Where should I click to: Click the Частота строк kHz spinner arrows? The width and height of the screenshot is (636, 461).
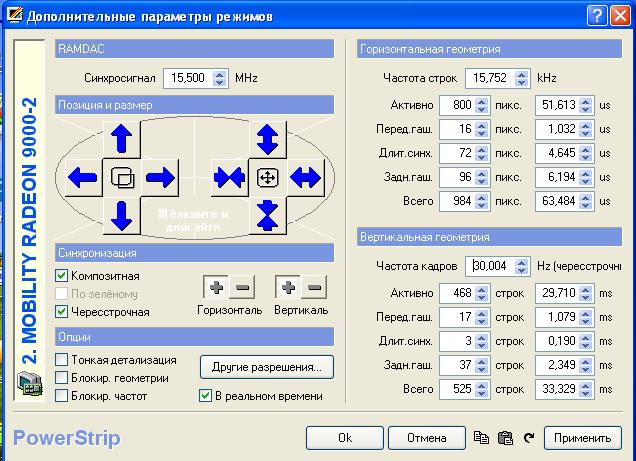tap(521, 78)
